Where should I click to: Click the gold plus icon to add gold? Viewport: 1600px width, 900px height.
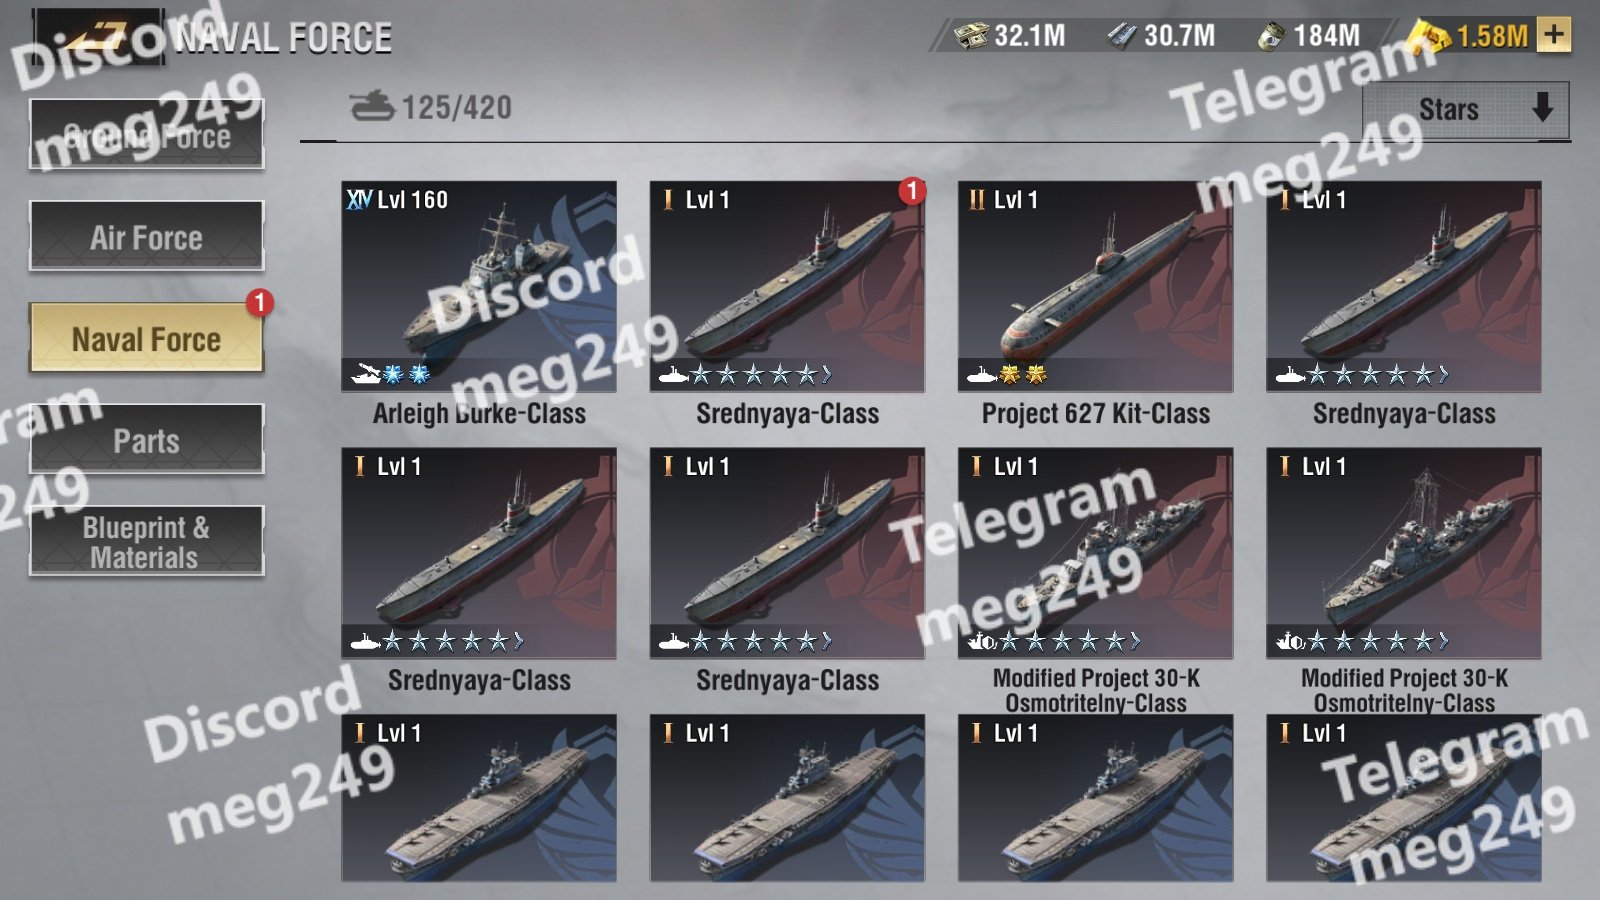tap(1553, 35)
